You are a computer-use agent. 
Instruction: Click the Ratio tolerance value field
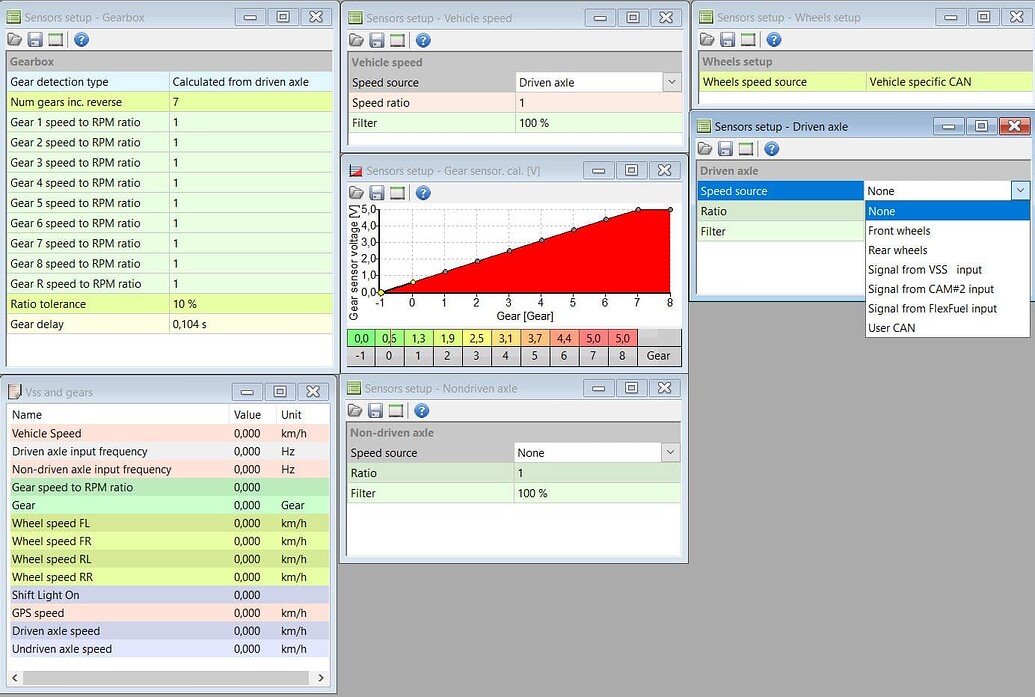click(250, 304)
